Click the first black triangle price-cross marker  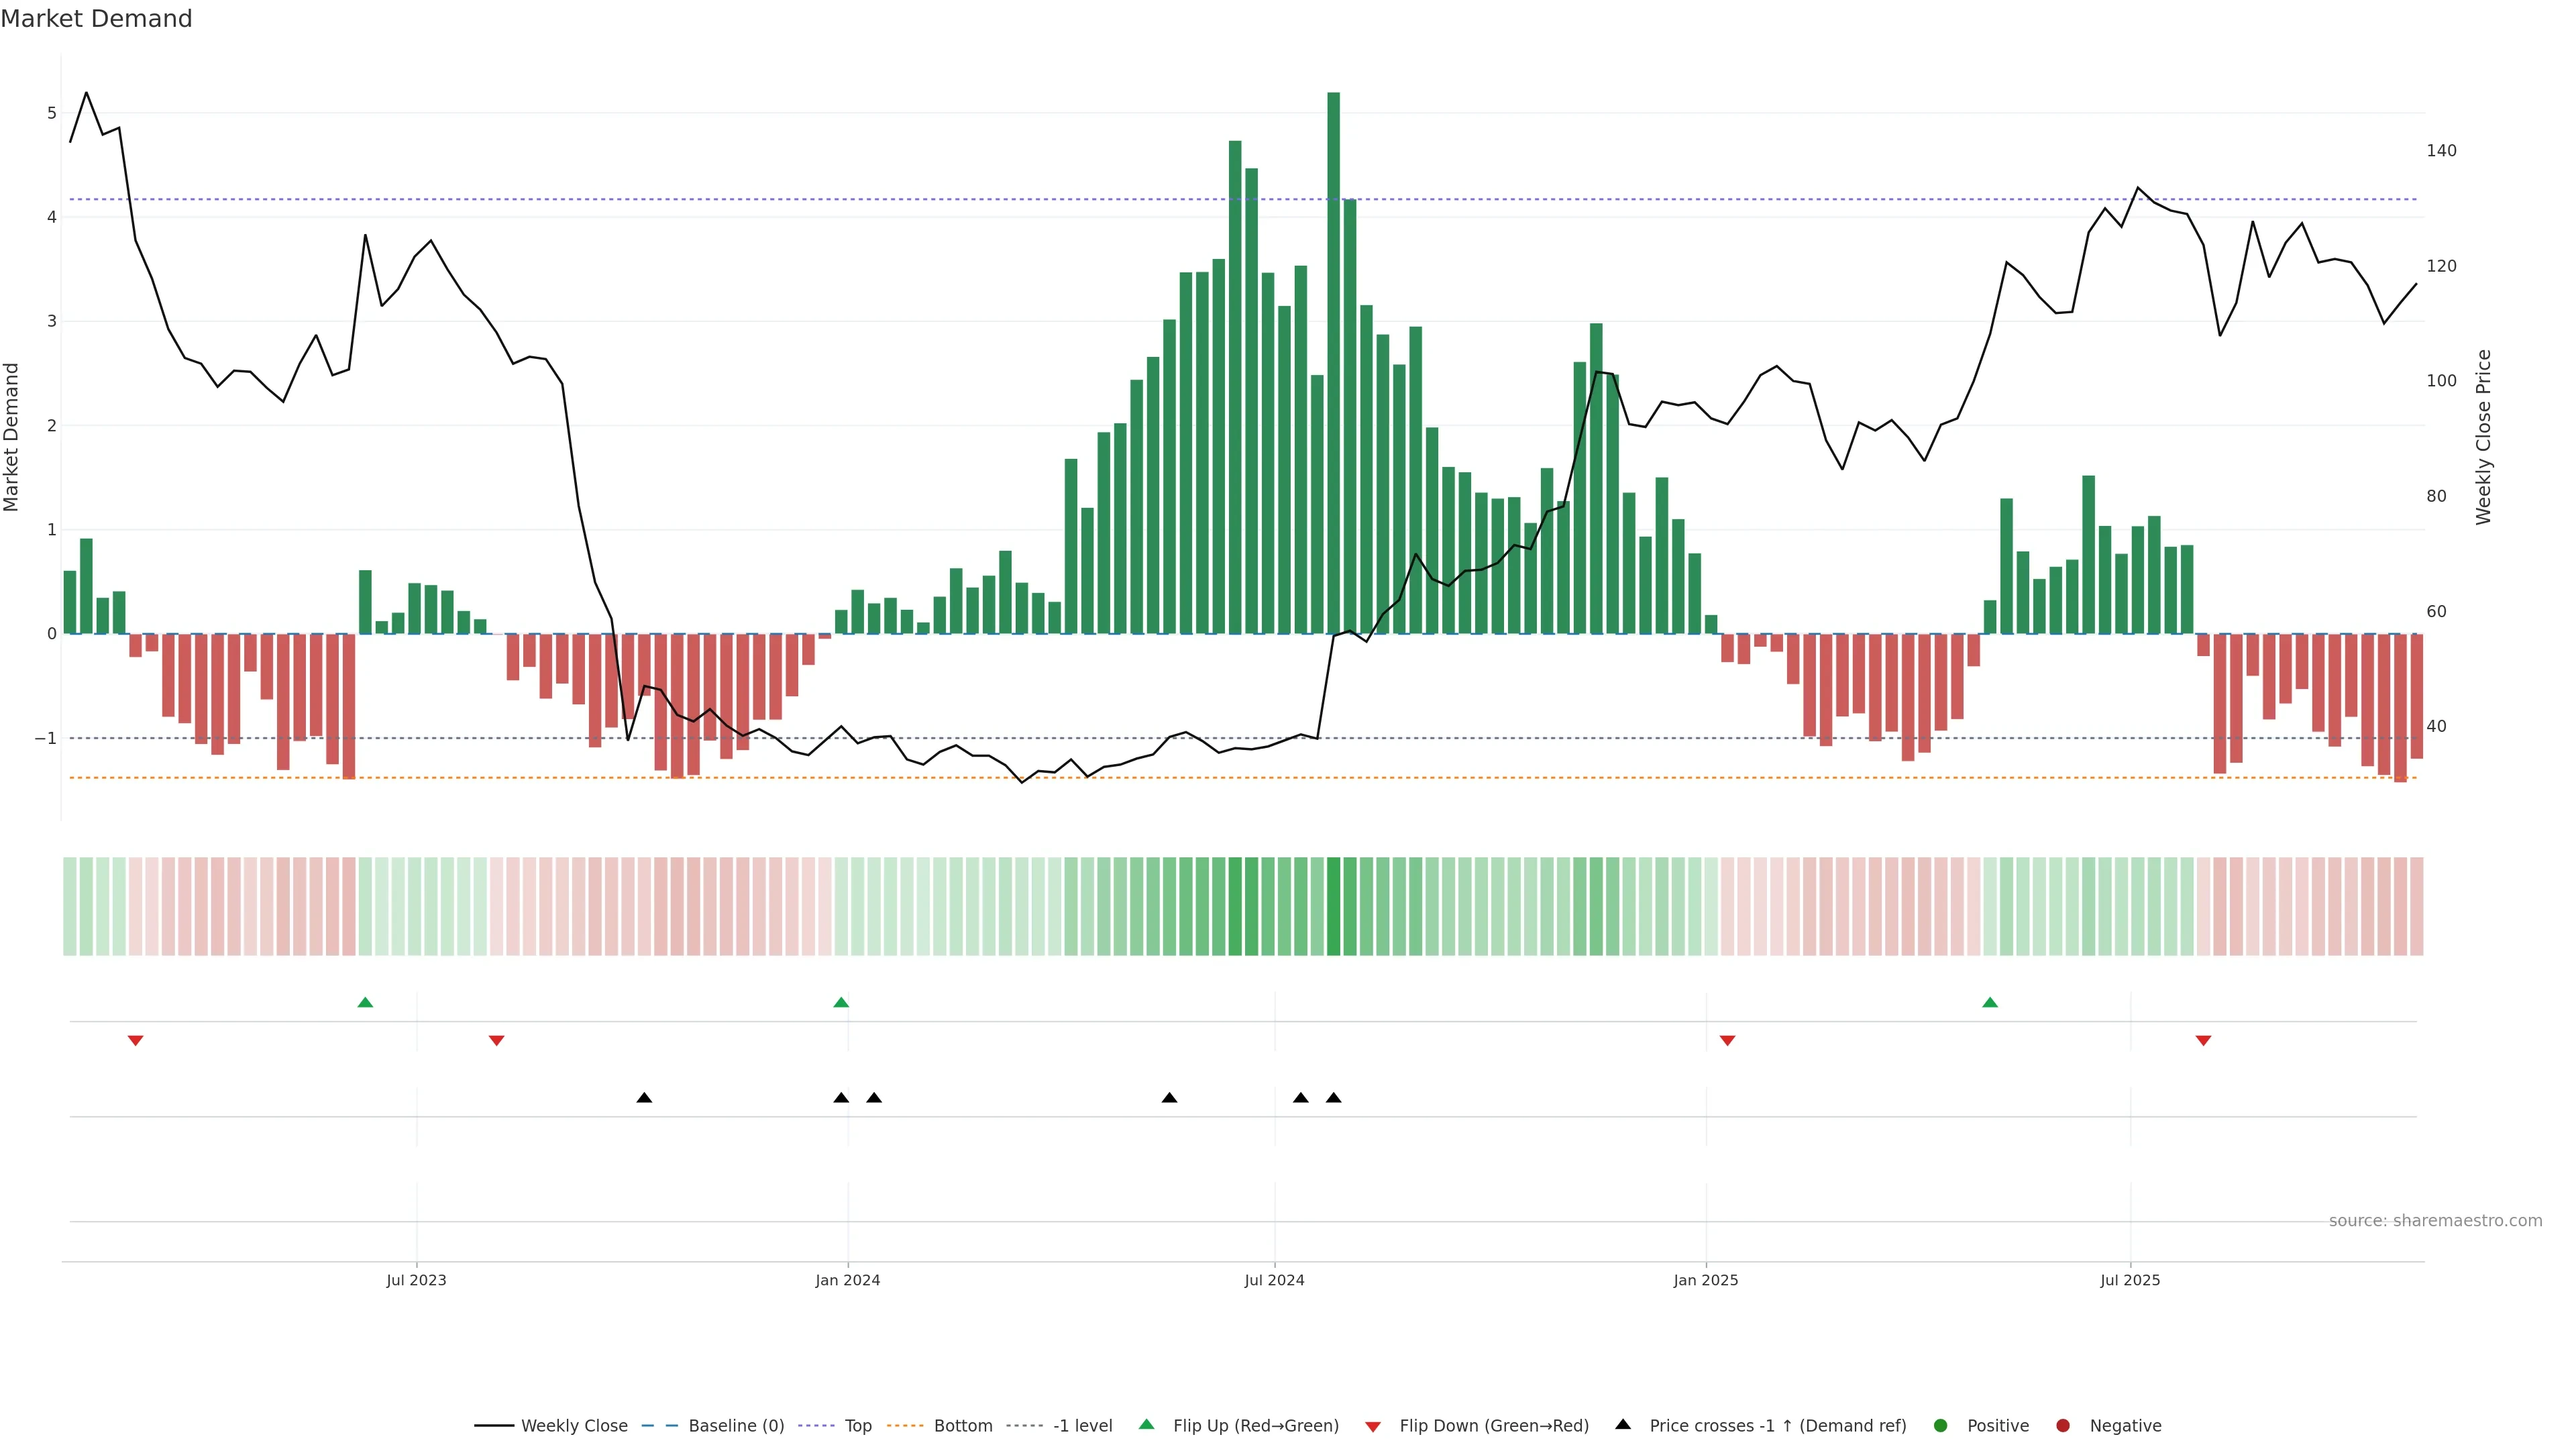pos(644,1098)
